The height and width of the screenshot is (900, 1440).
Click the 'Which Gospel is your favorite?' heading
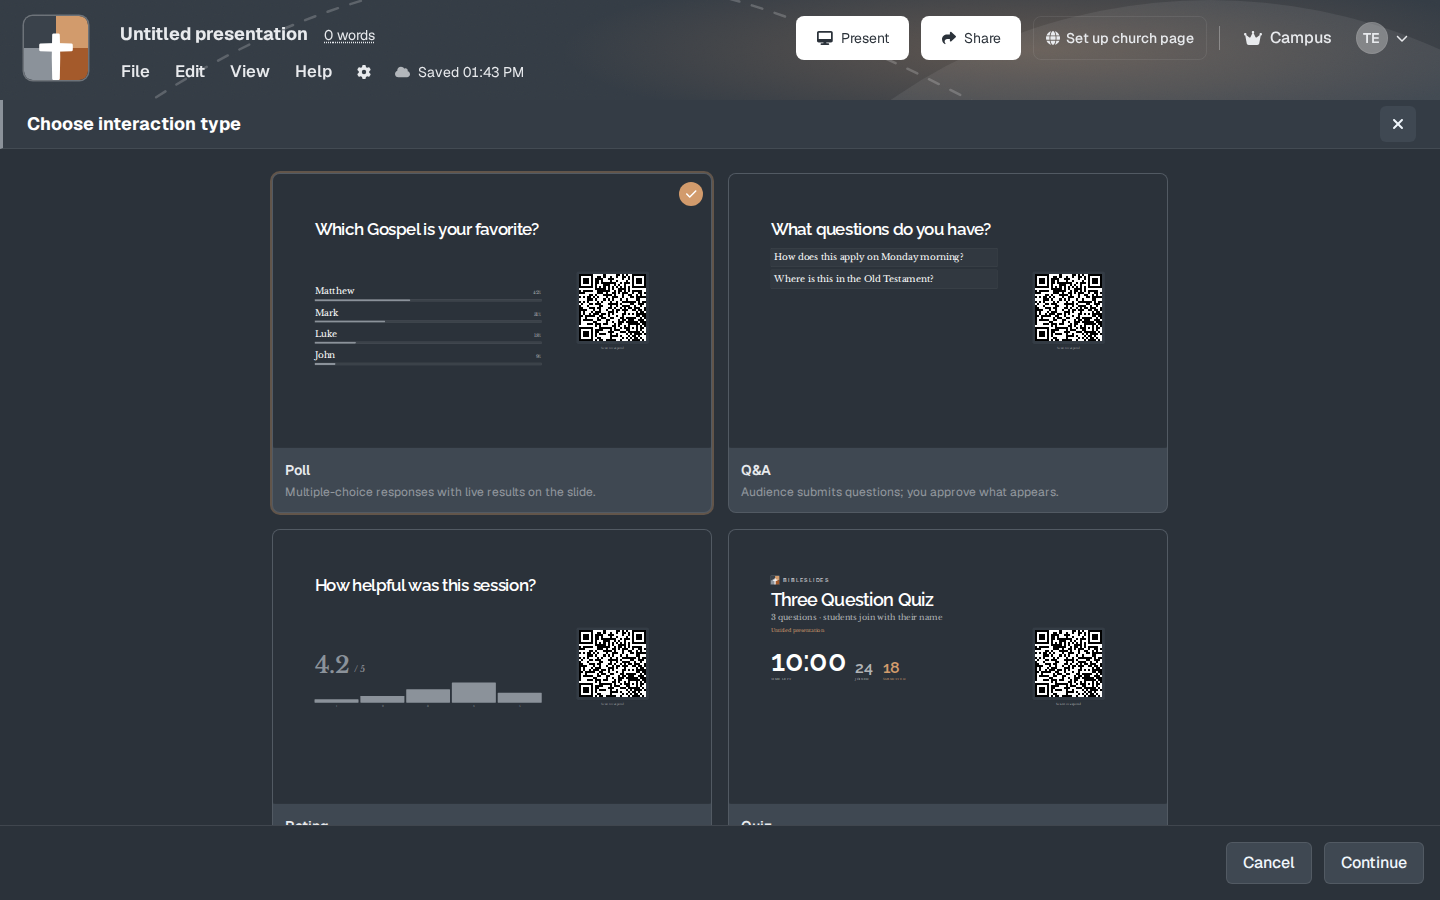coord(427,229)
